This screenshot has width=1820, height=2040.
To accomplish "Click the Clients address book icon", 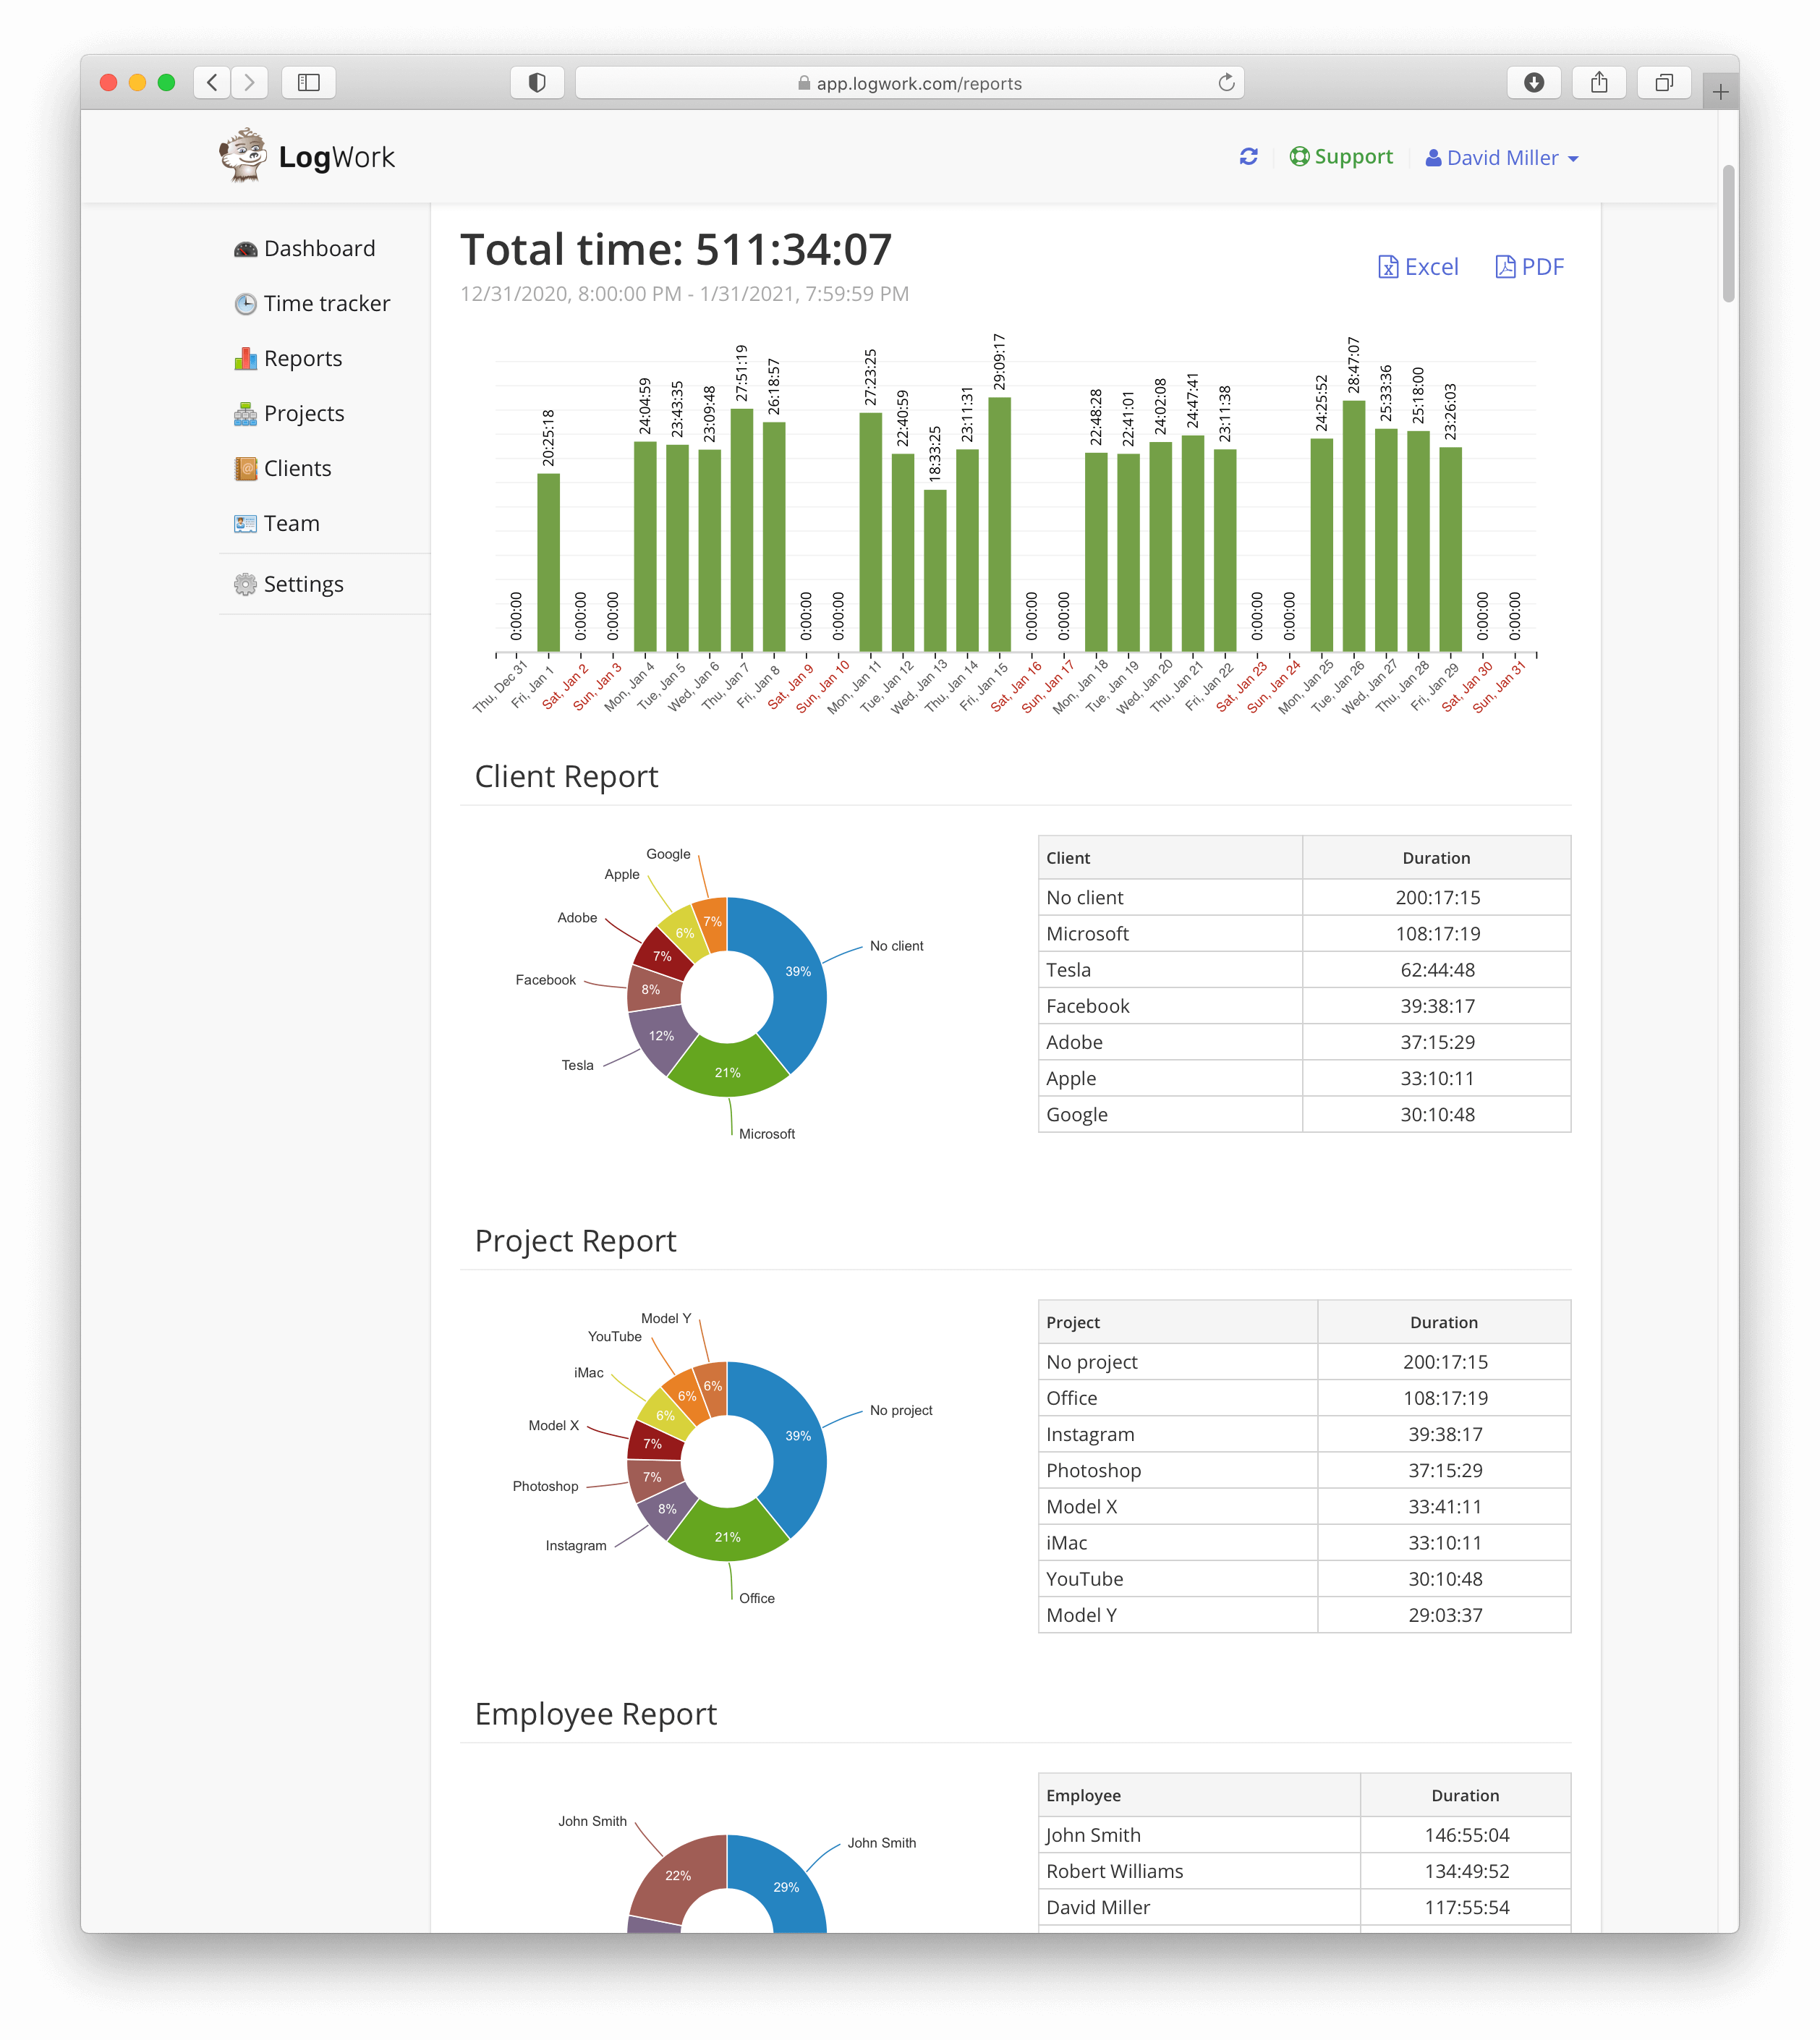I will pyautogui.click(x=245, y=469).
